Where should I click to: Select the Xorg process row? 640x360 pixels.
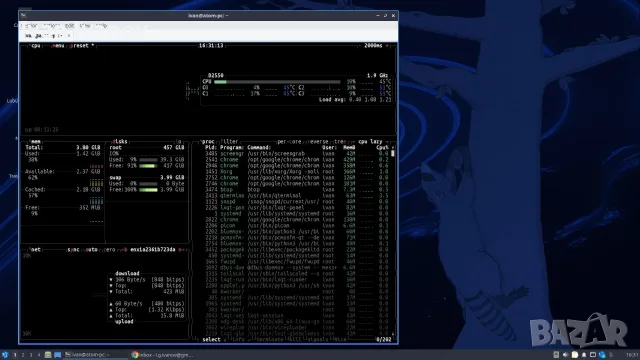click(x=297, y=171)
